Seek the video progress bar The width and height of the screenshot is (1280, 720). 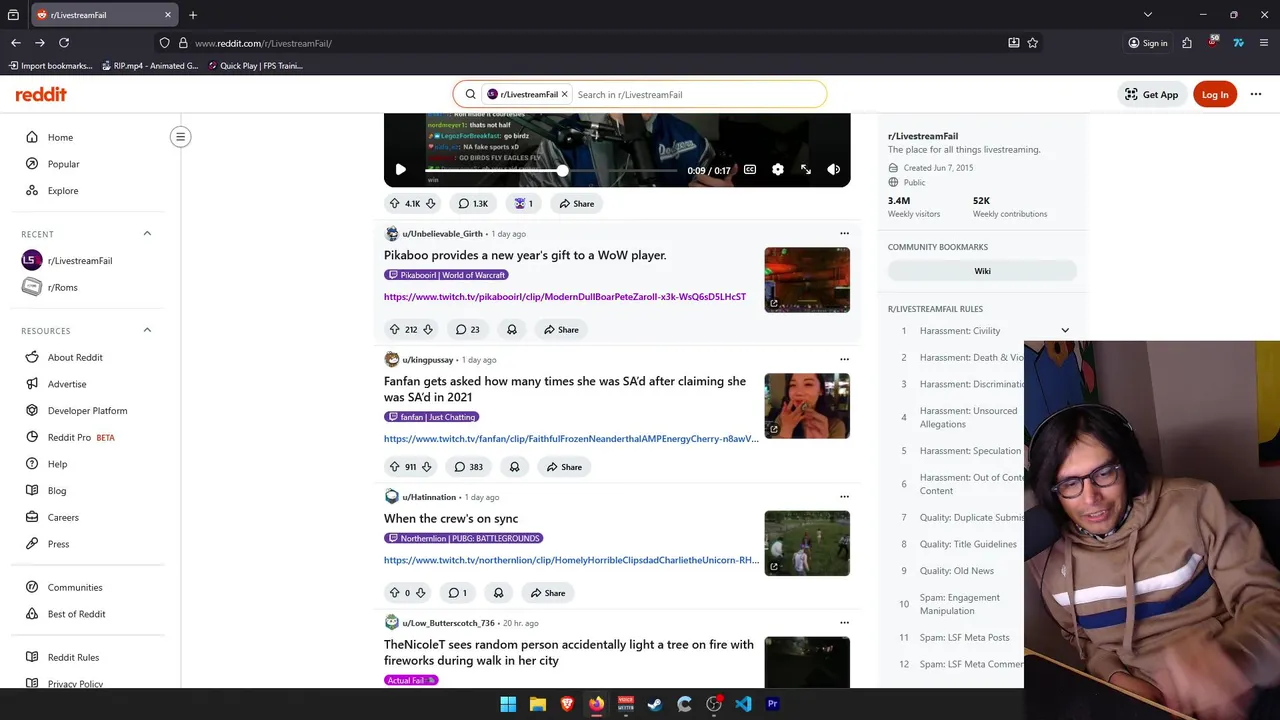(551, 170)
